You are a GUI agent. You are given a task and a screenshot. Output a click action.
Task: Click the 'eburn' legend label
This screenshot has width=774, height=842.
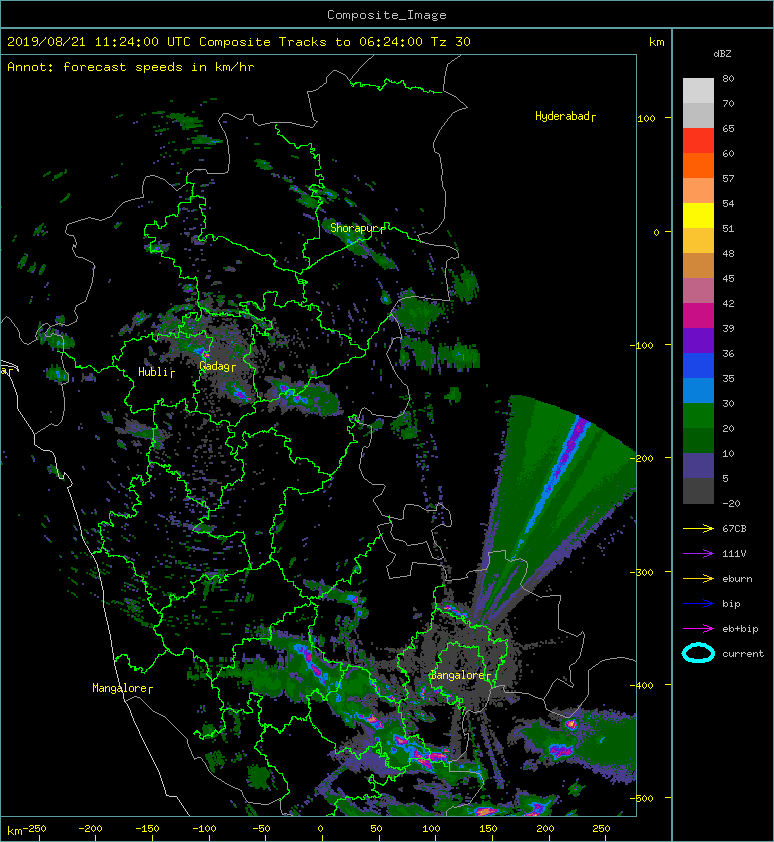(x=737, y=579)
